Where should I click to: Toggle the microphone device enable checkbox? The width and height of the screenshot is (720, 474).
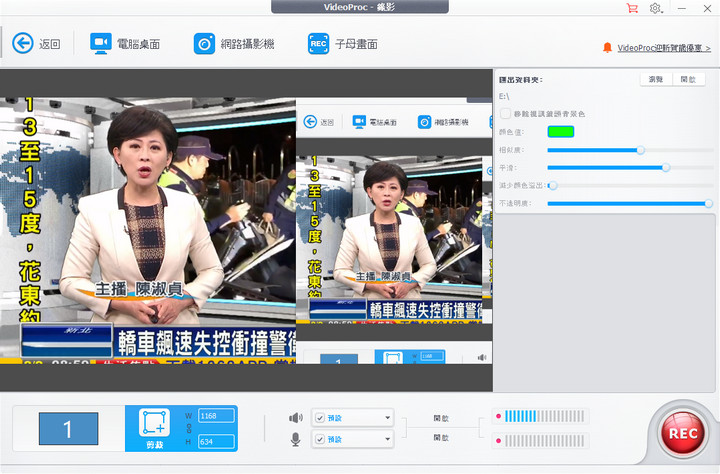[x=319, y=438]
